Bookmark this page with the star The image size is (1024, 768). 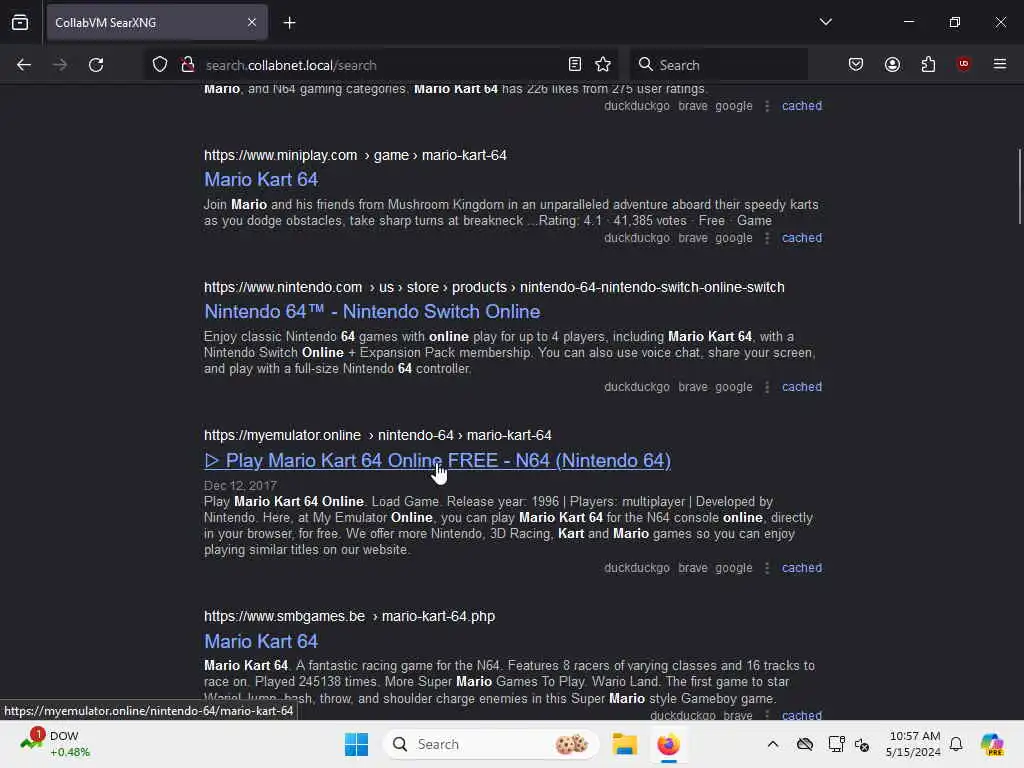pos(603,64)
